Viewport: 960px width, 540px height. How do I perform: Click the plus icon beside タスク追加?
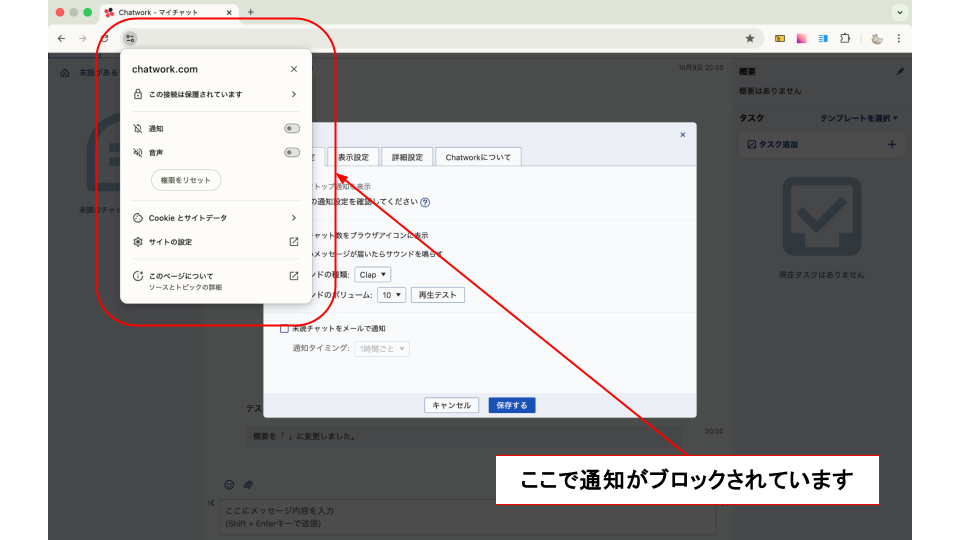point(892,144)
